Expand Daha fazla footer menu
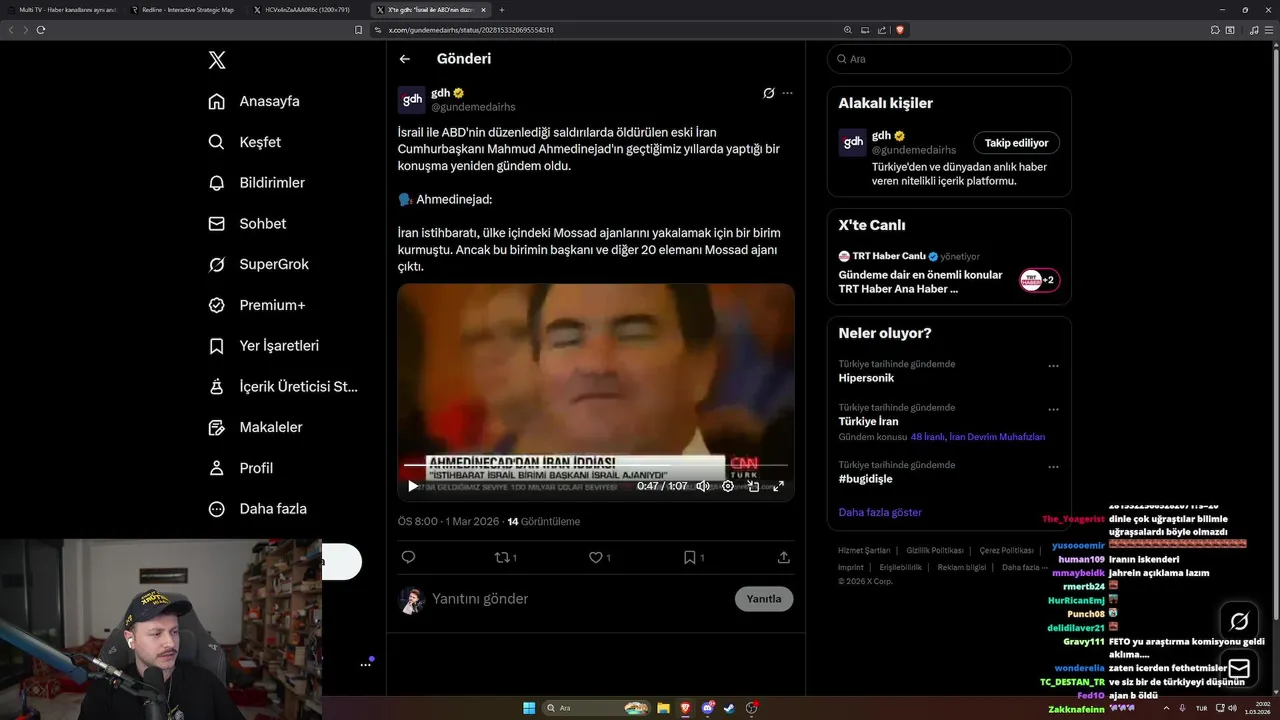 pos(1023,567)
